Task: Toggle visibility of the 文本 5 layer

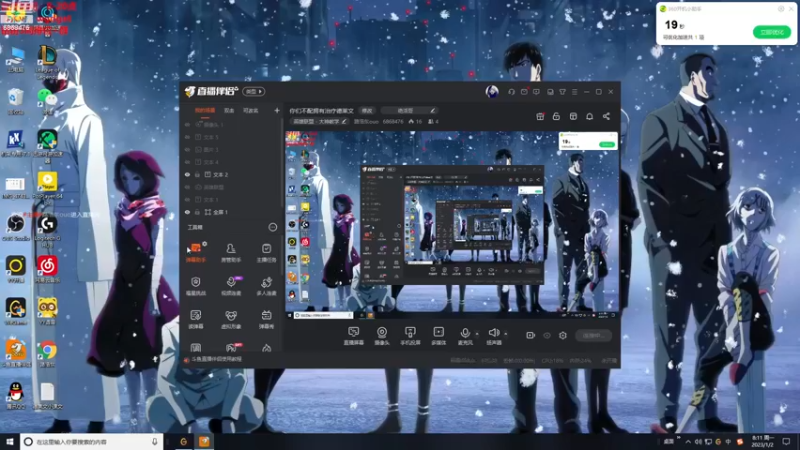Action: [x=187, y=137]
